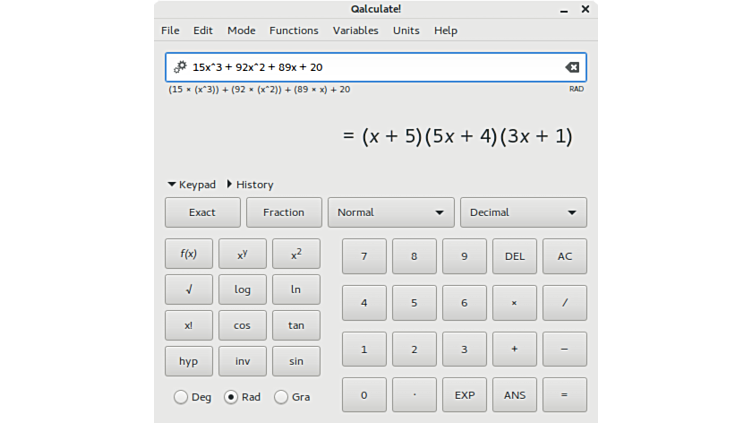Collapse the Keypad section
The width and height of the screenshot is (752, 423).
tap(191, 184)
